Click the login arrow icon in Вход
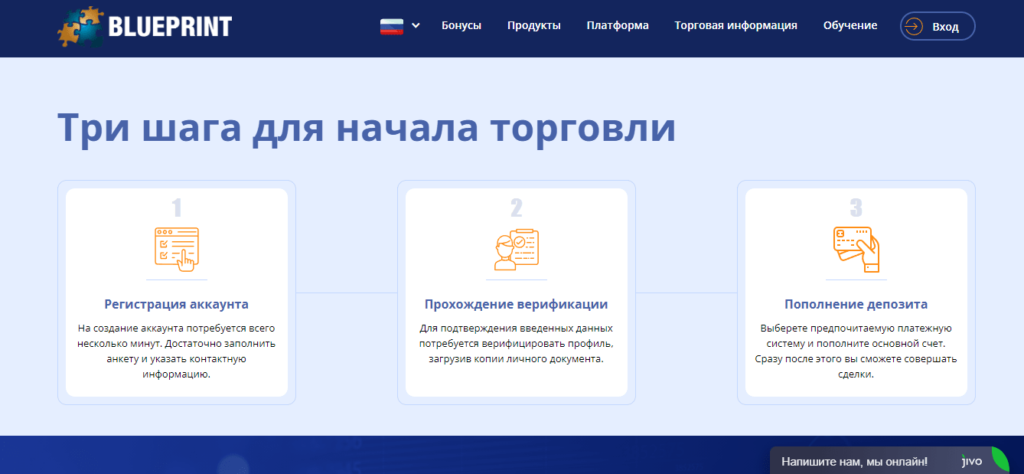 point(914,27)
